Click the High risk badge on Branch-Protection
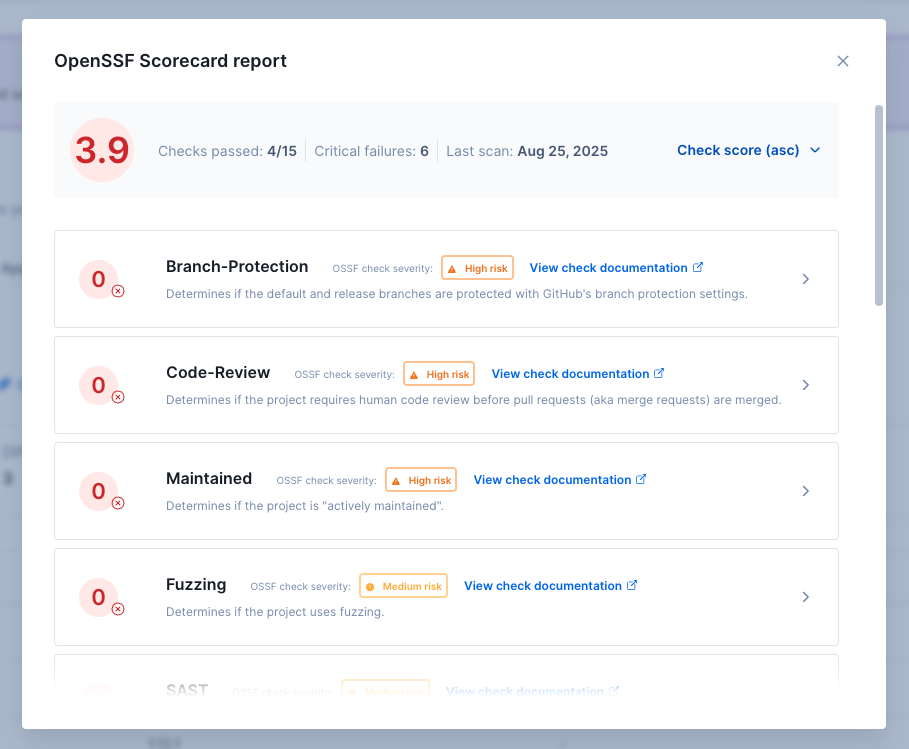The width and height of the screenshot is (909, 749). pyautogui.click(x=477, y=268)
